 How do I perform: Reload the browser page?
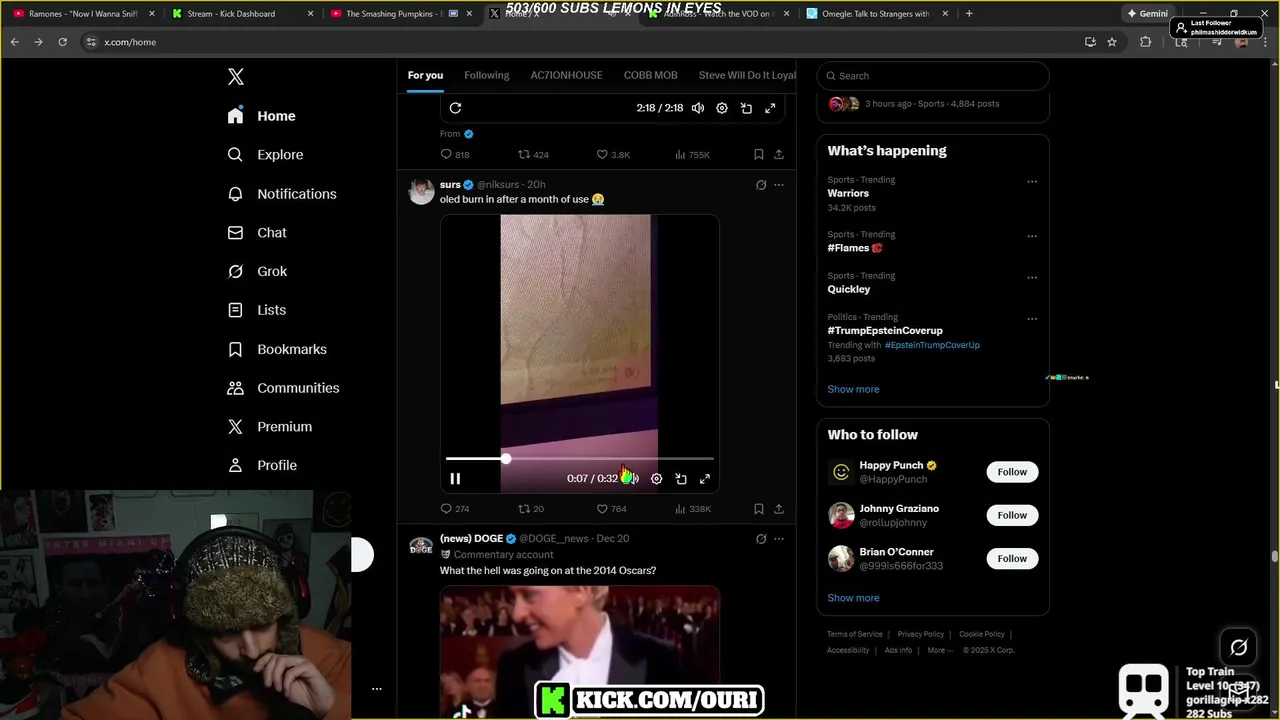tap(62, 42)
